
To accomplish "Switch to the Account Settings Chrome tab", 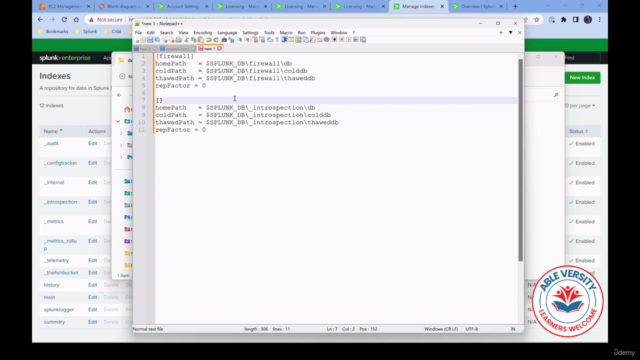I will coord(182,7).
